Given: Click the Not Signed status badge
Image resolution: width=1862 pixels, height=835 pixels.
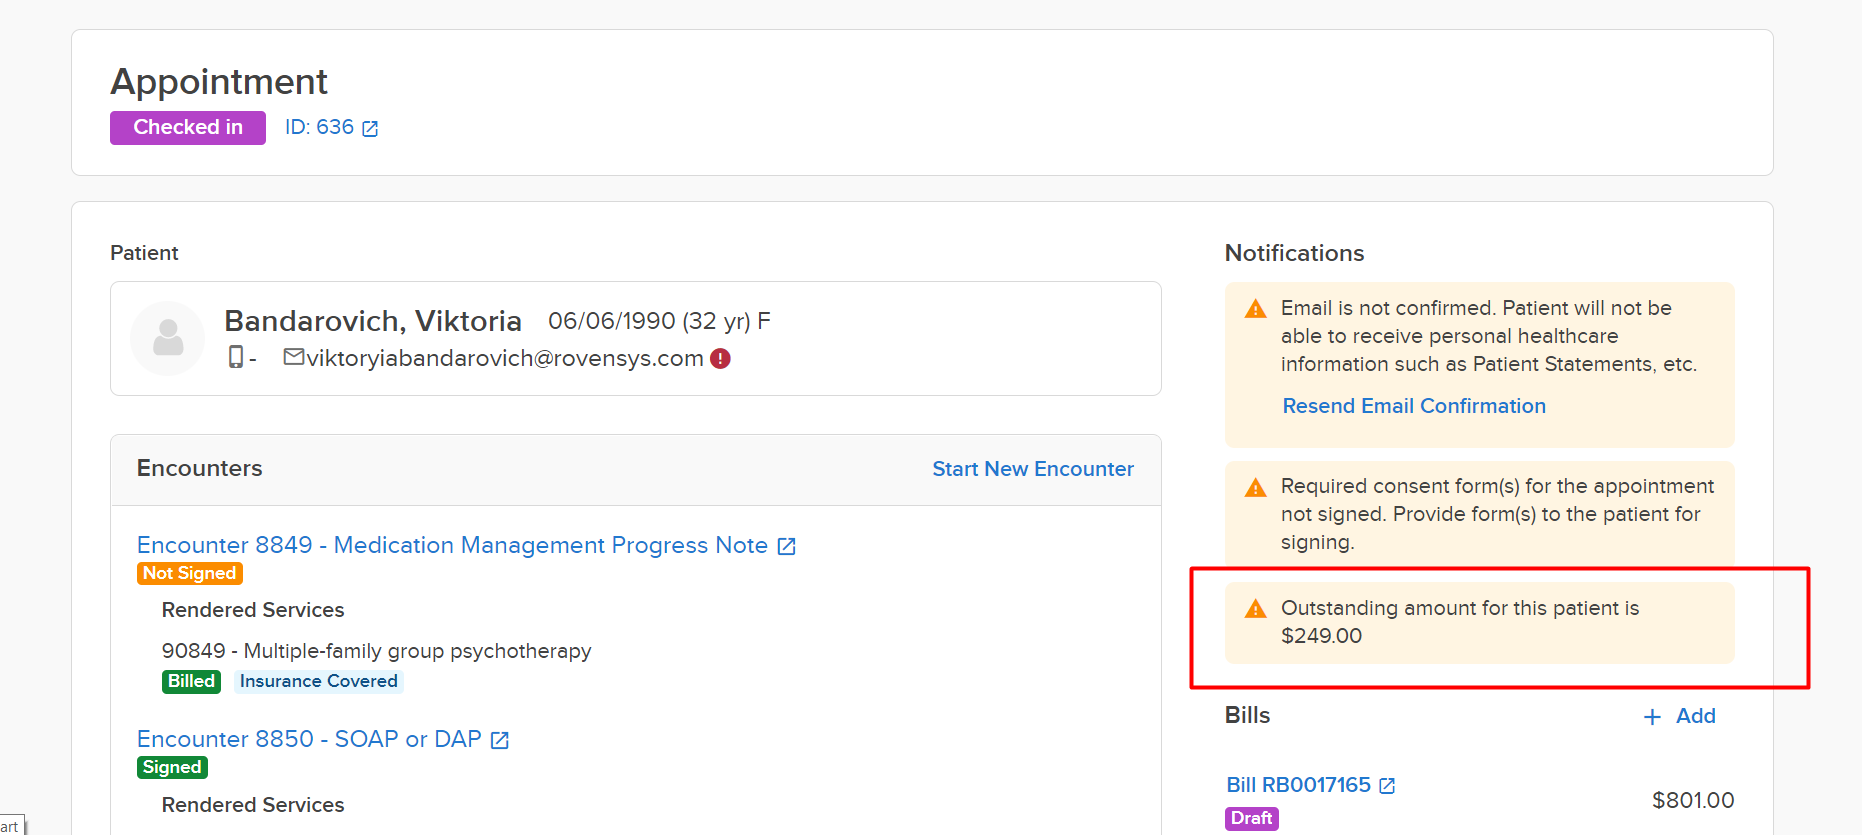Looking at the screenshot, I should [190, 573].
